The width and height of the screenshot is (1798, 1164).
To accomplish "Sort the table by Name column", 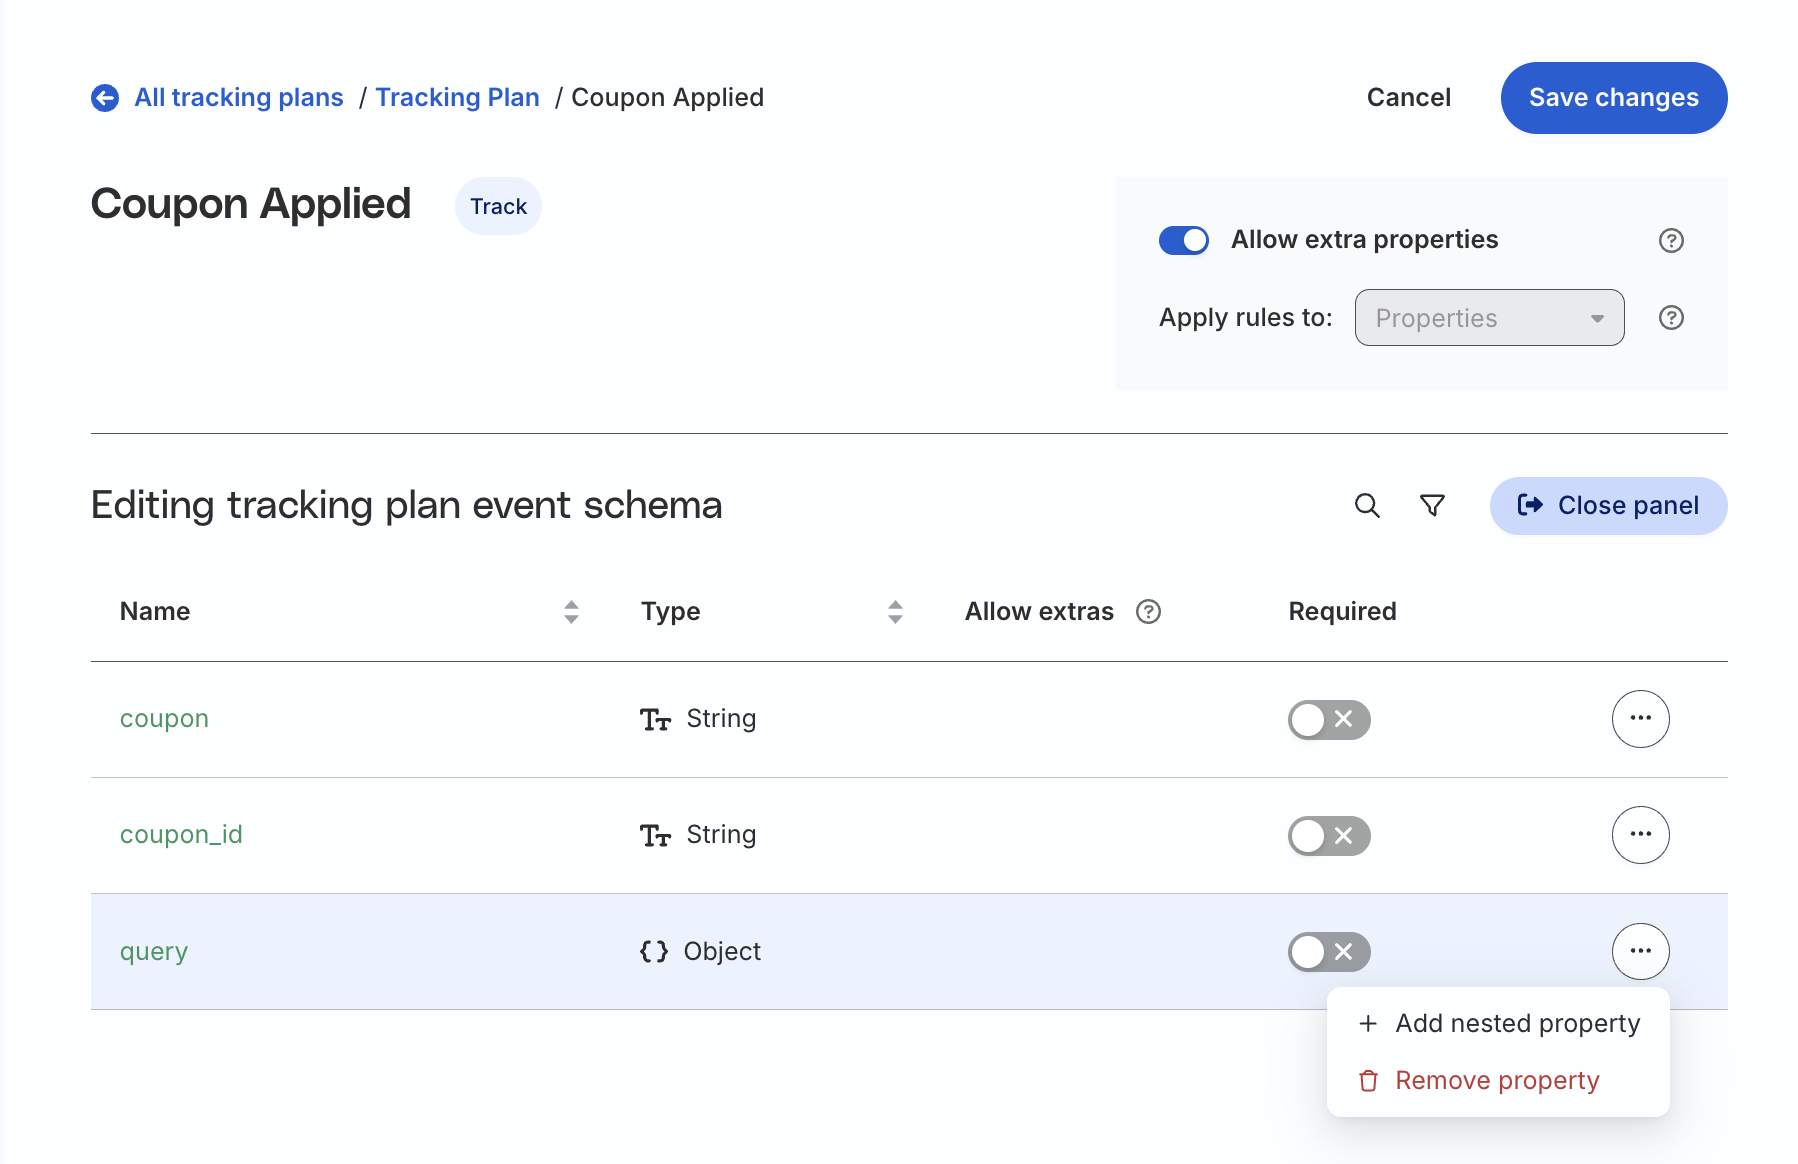I will 571,612.
